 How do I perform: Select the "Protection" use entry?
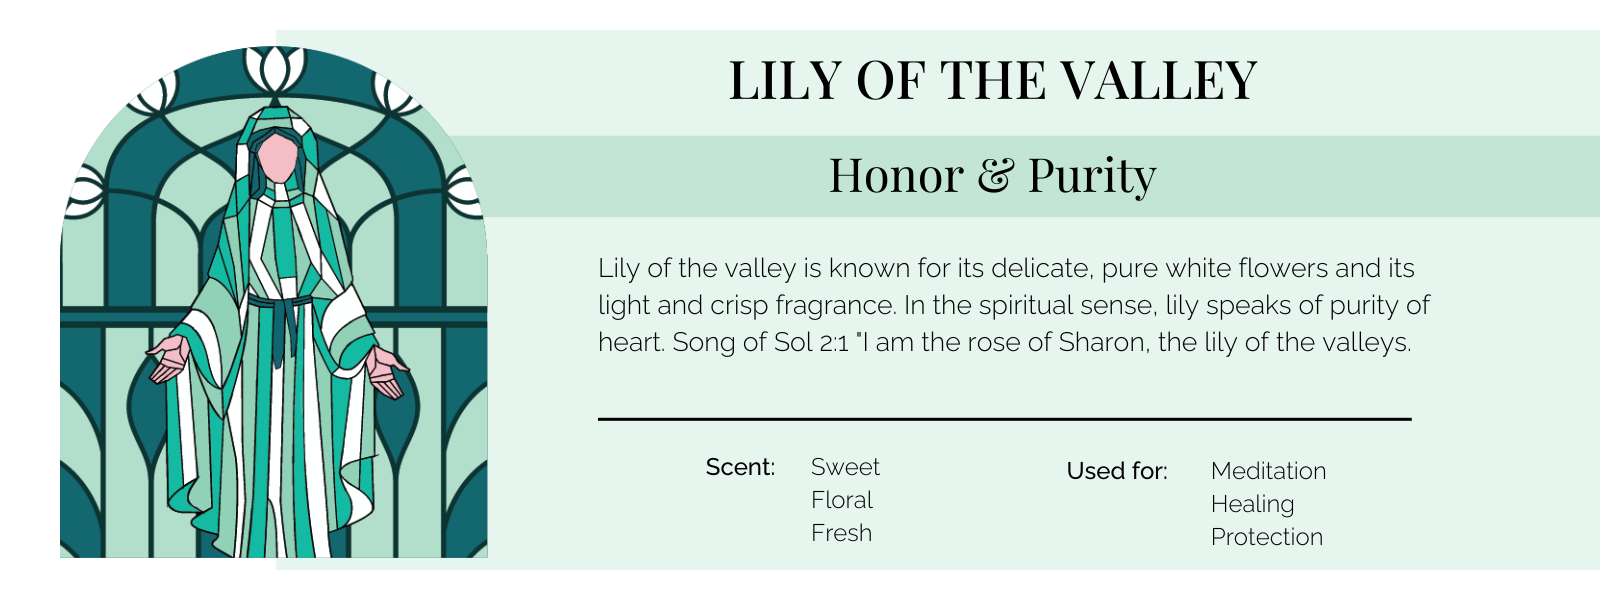[1266, 537]
